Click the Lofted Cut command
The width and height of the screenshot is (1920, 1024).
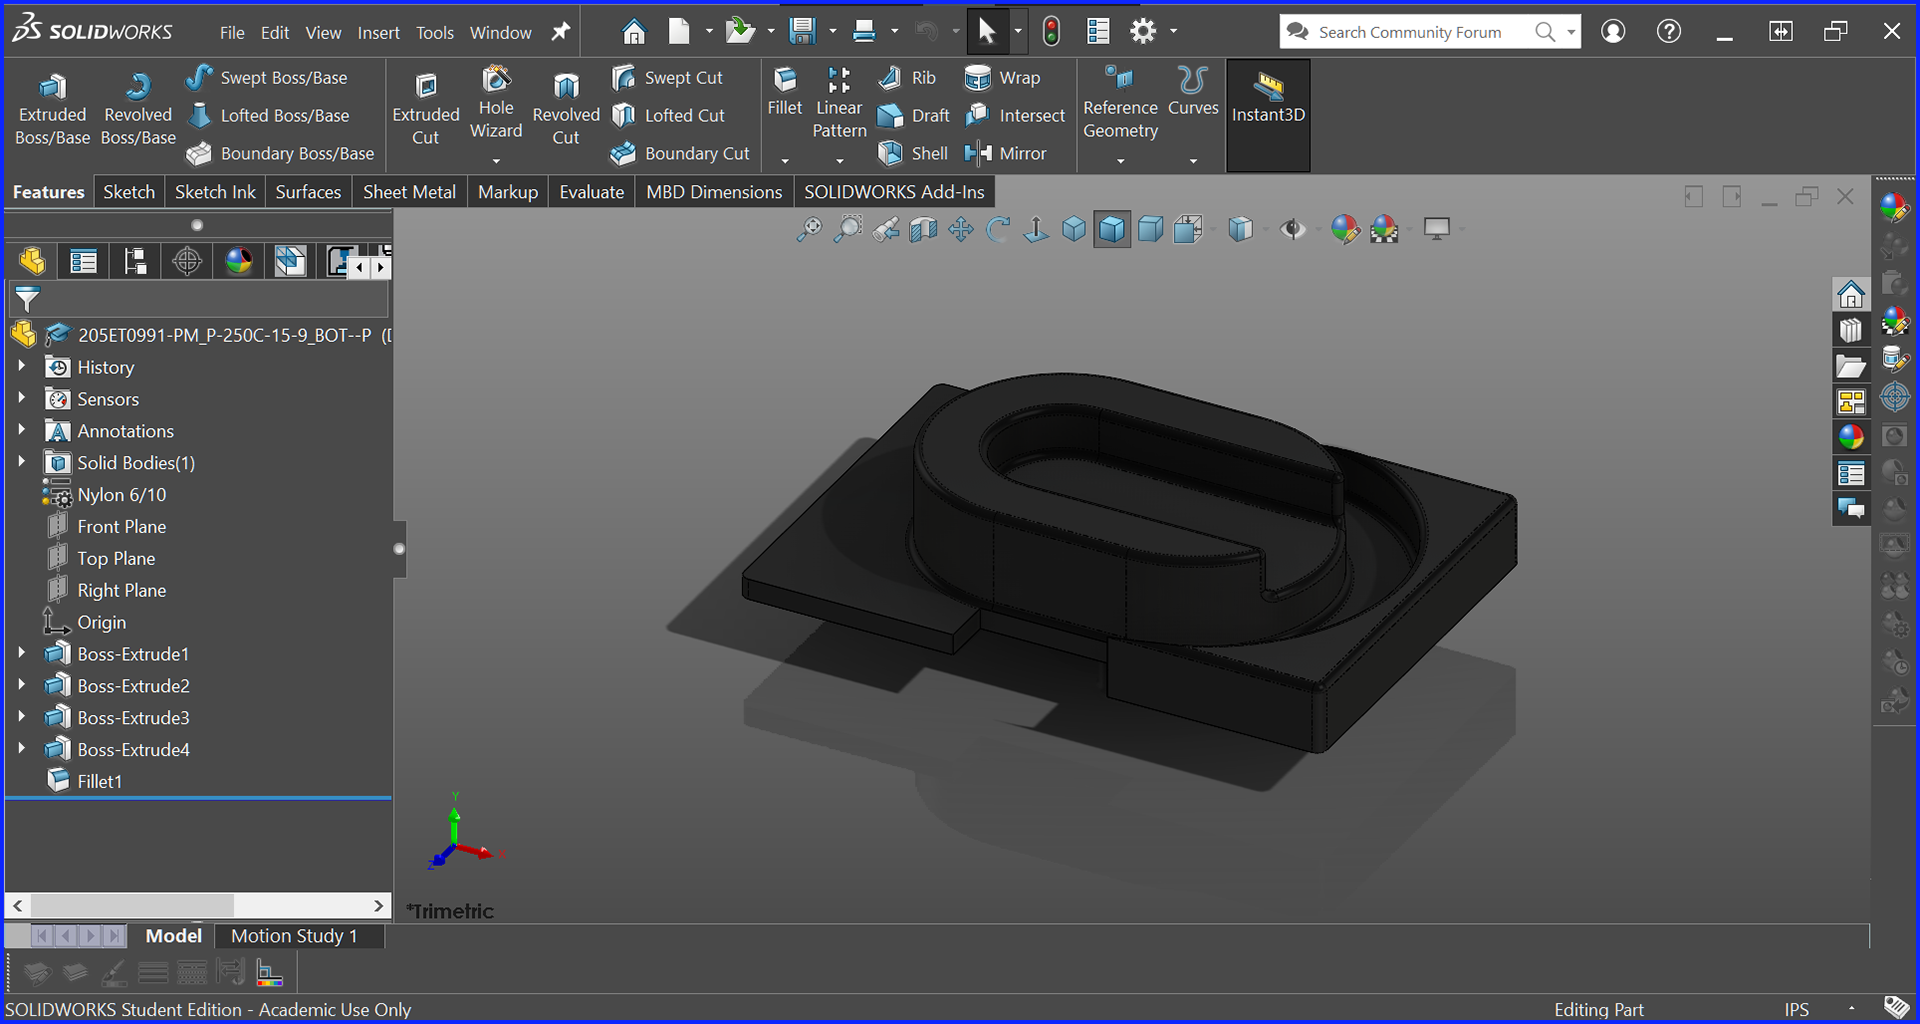[x=668, y=115]
